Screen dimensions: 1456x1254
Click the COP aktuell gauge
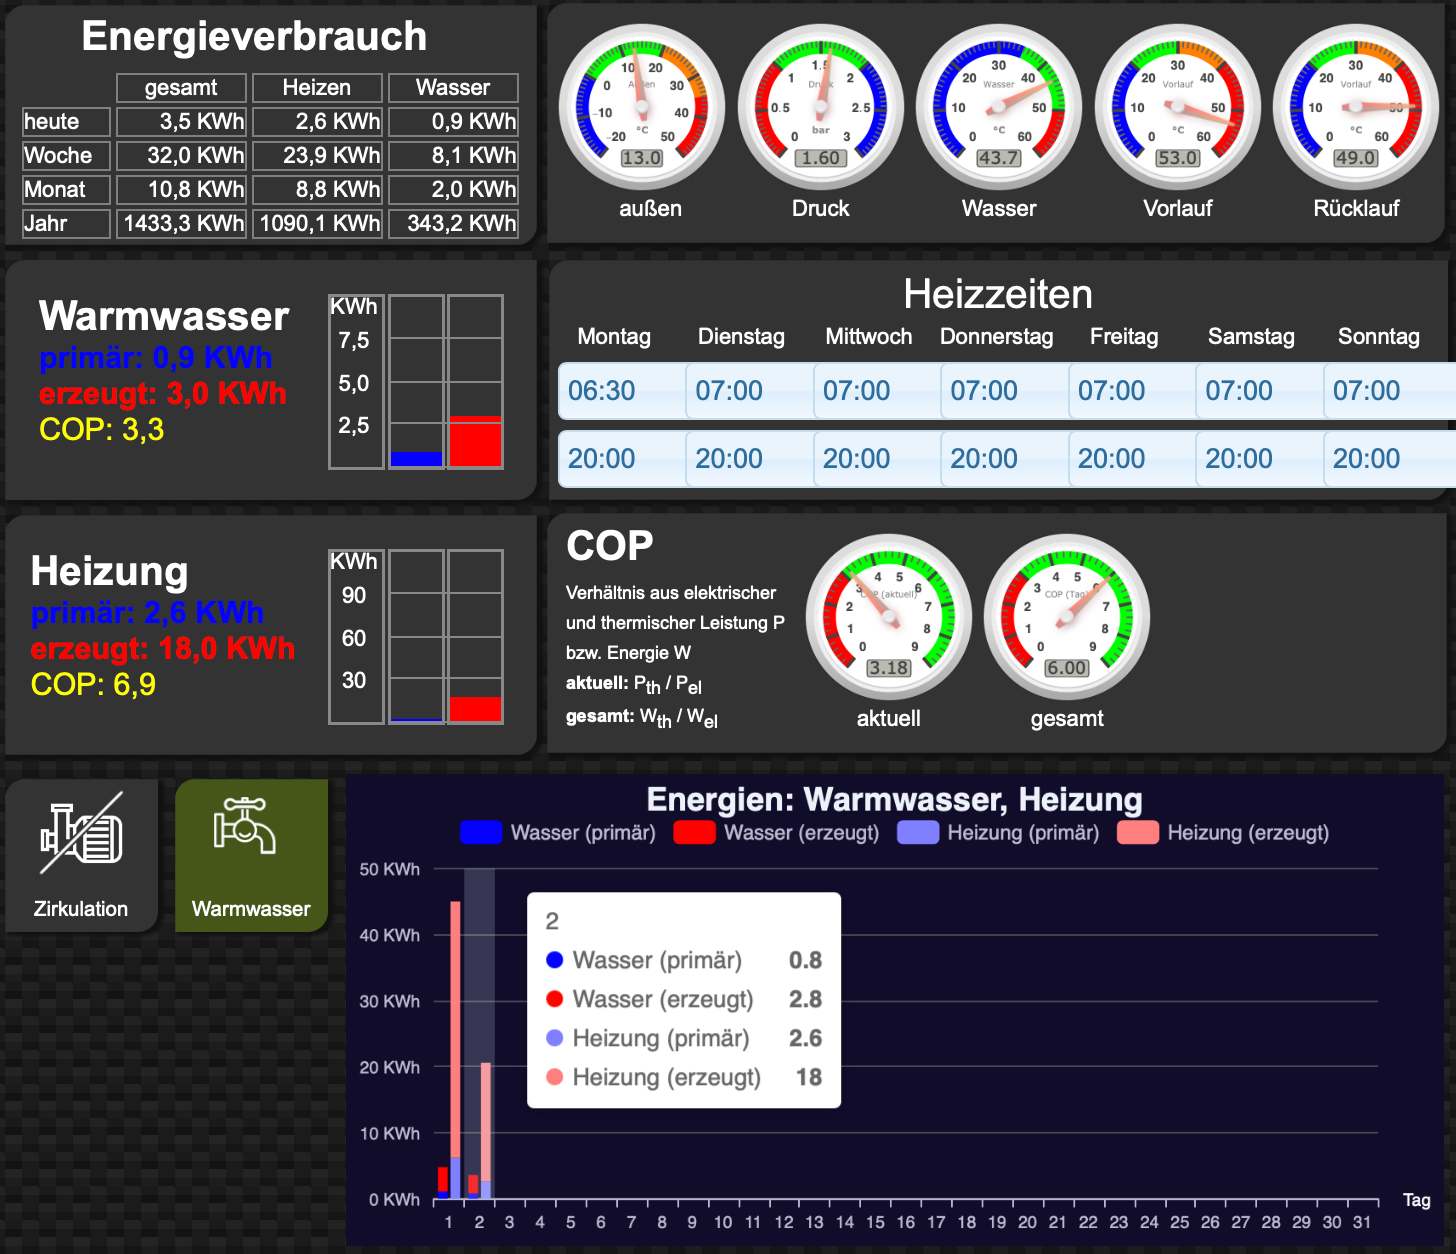click(x=888, y=617)
